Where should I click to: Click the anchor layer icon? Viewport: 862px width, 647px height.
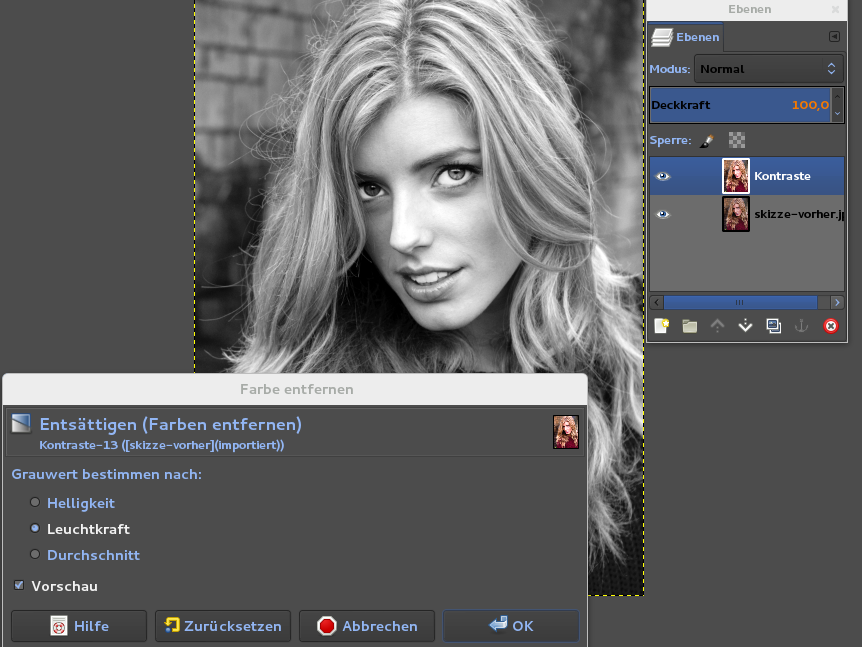pos(801,326)
